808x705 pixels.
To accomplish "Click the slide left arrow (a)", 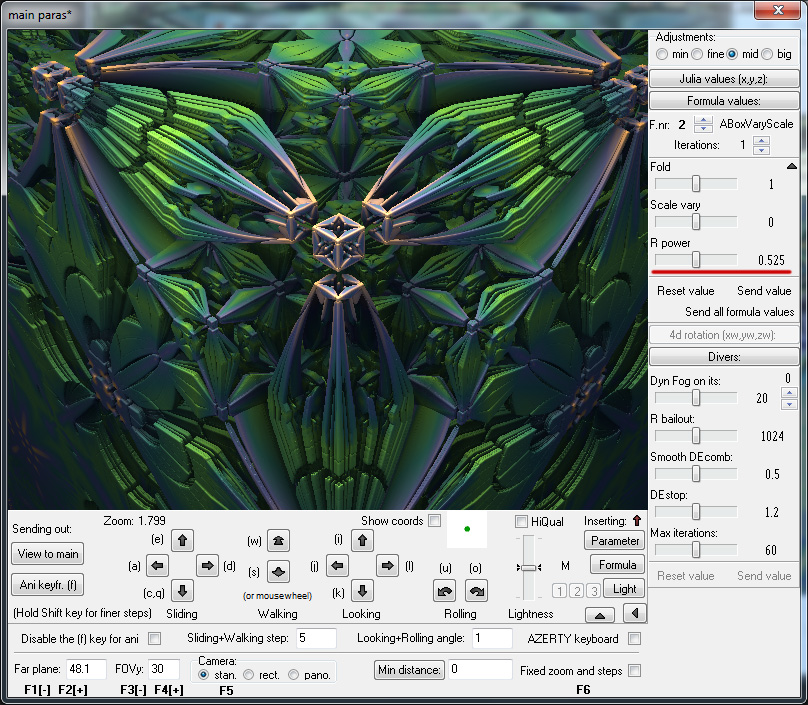I will [x=157, y=565].
